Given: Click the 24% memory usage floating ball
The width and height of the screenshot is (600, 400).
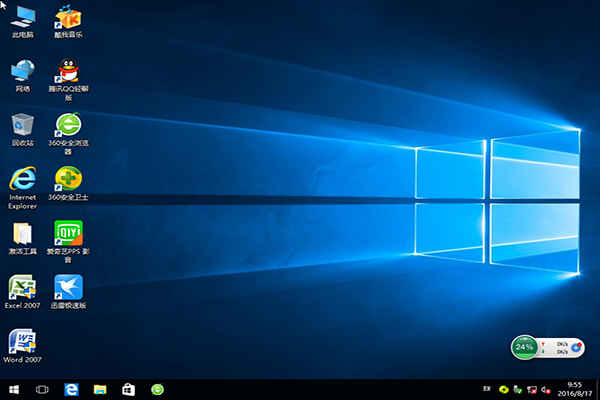Looking at the screenshot, I should 524,348.
